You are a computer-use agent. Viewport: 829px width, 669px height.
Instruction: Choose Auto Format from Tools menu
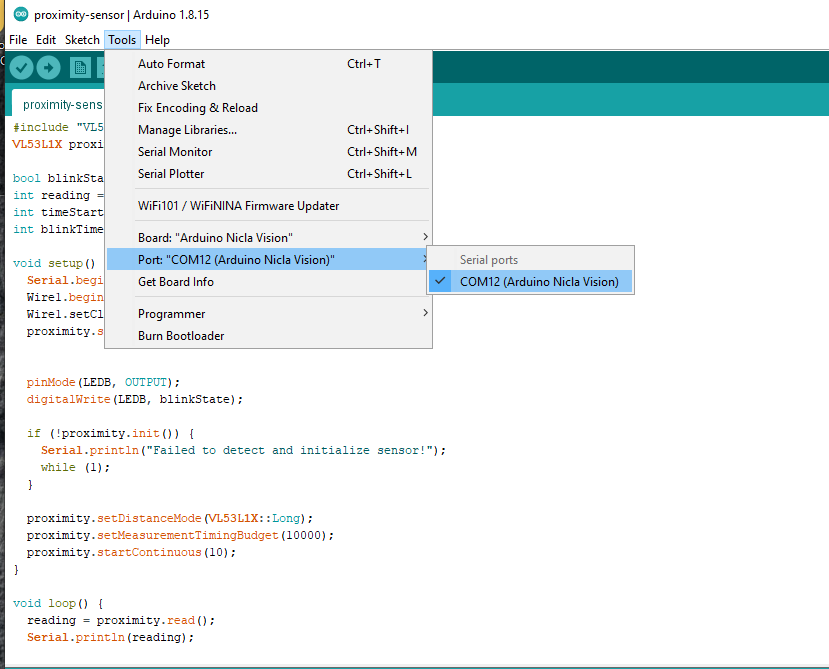(171, 64)
